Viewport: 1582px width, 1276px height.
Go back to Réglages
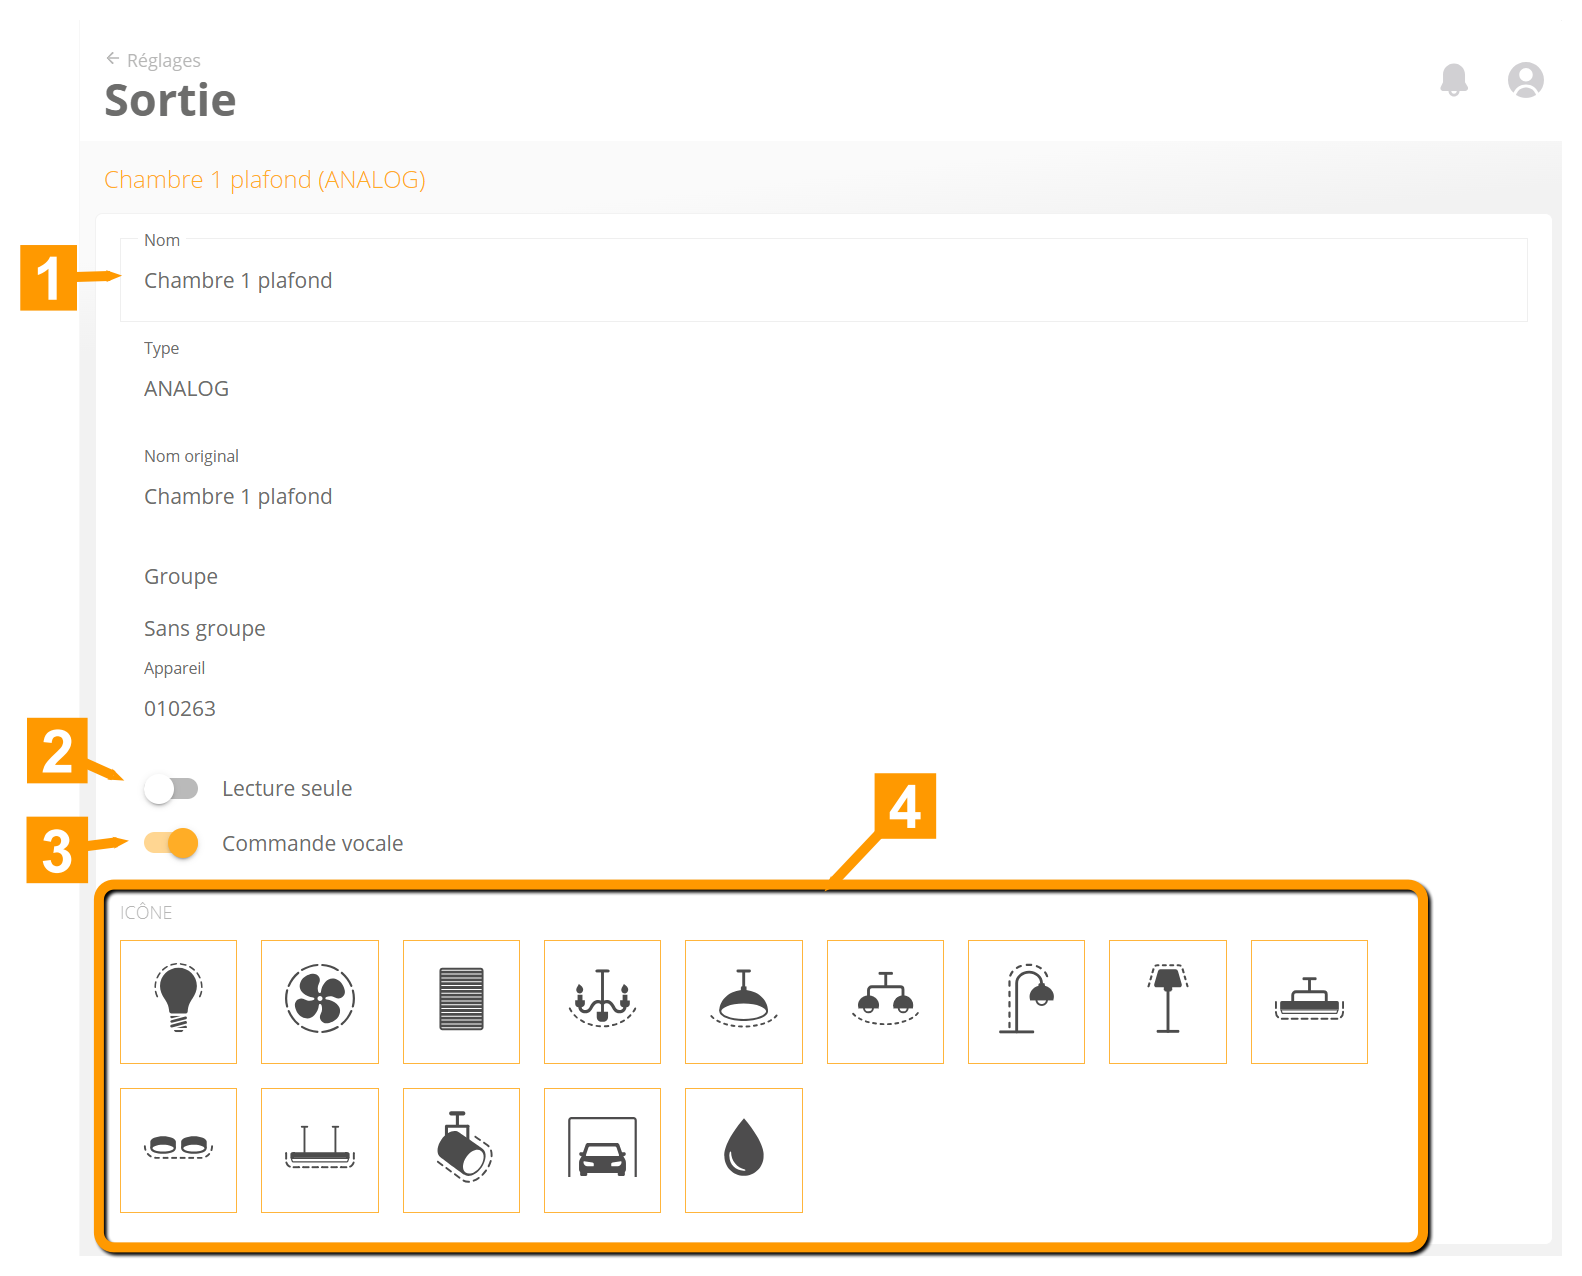click(154, 60)
